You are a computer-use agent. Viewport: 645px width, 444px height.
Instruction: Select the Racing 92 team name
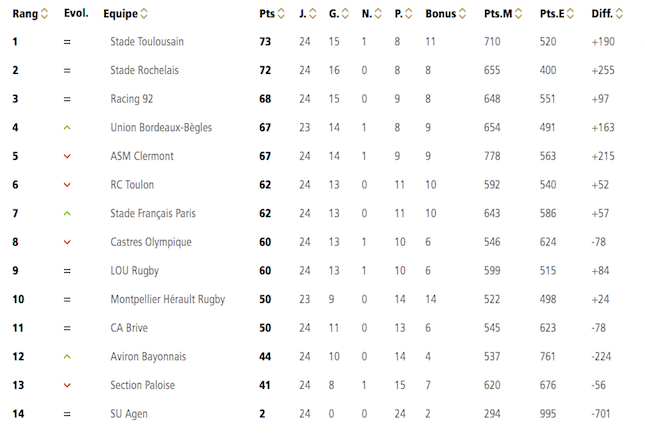132,99
